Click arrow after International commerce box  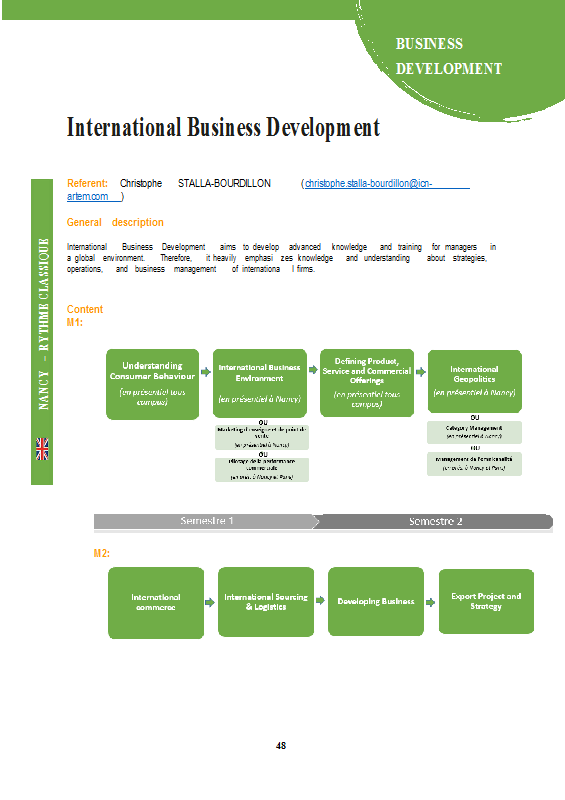point(210,603)
